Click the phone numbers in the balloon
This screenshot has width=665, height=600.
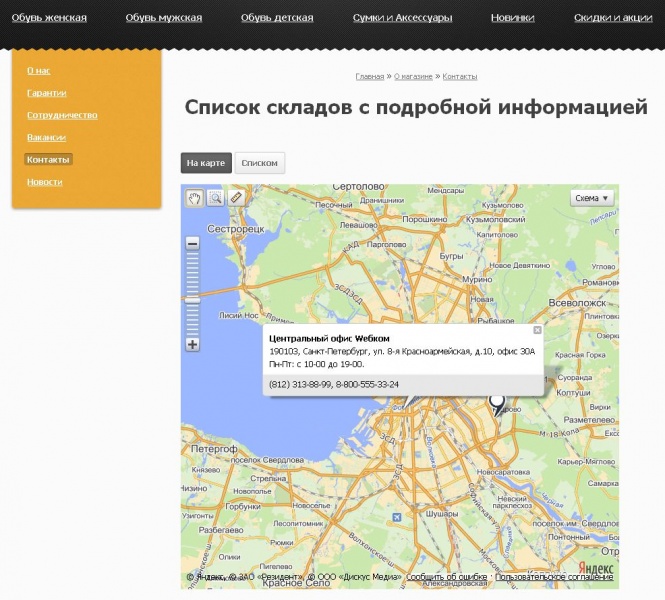[334, 385]
